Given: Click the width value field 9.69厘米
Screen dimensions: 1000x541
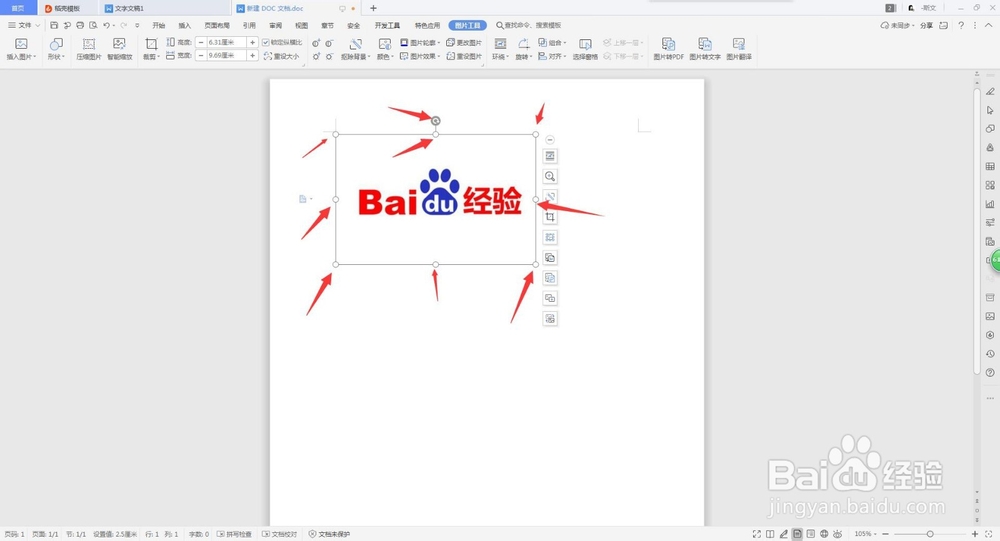Looking at the screenshot, I should [x=226, y=56].
